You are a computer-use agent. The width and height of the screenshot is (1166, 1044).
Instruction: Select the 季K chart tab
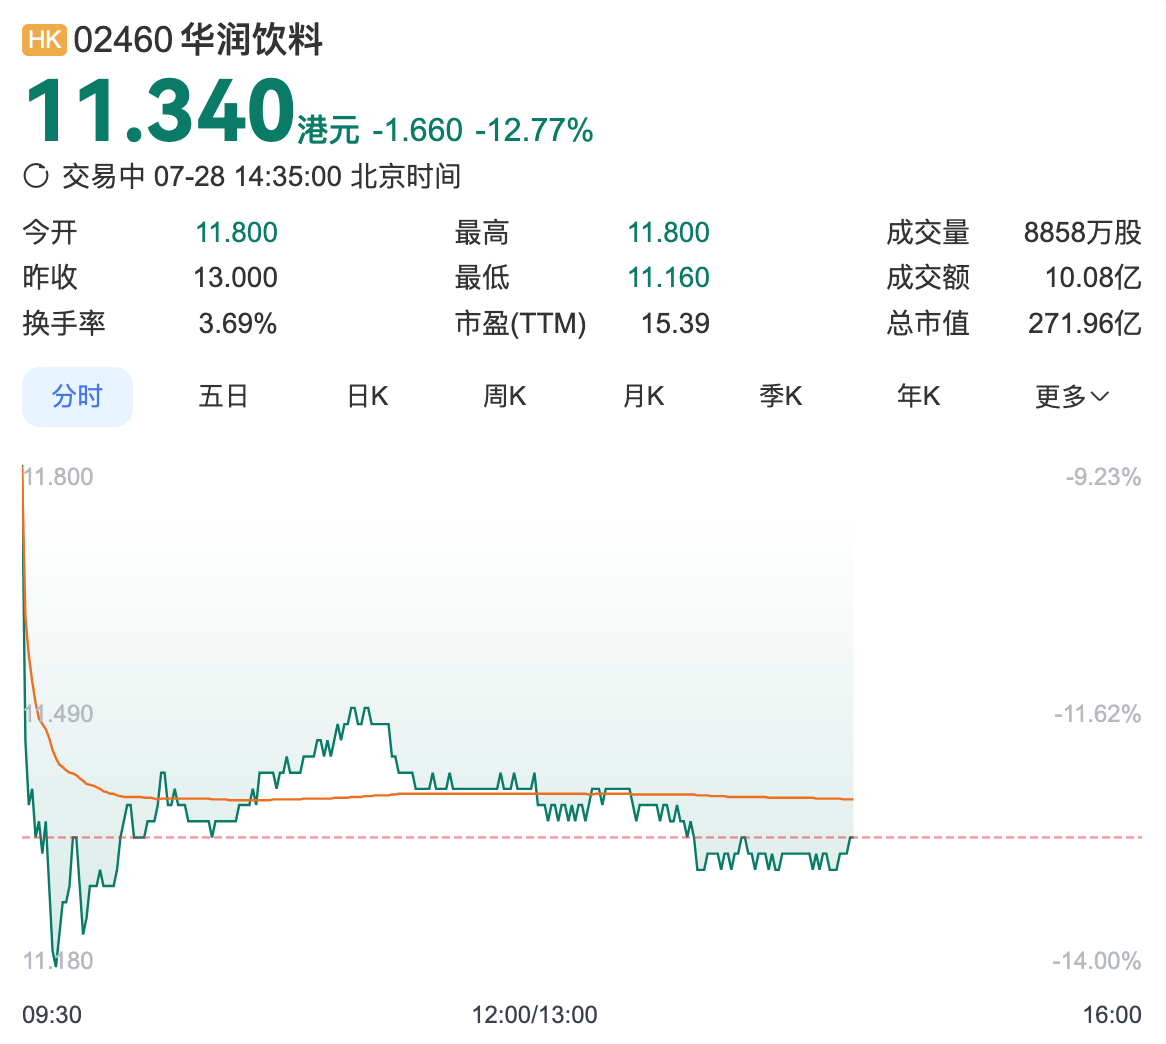[781, 396]
